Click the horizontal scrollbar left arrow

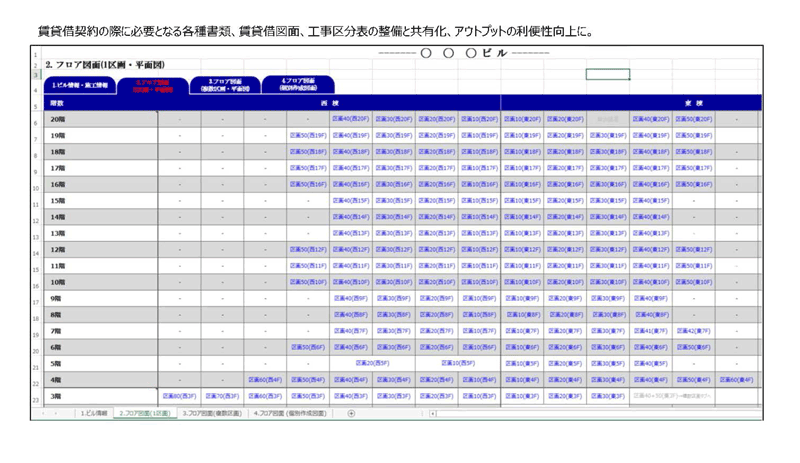(x=433, y=413)
